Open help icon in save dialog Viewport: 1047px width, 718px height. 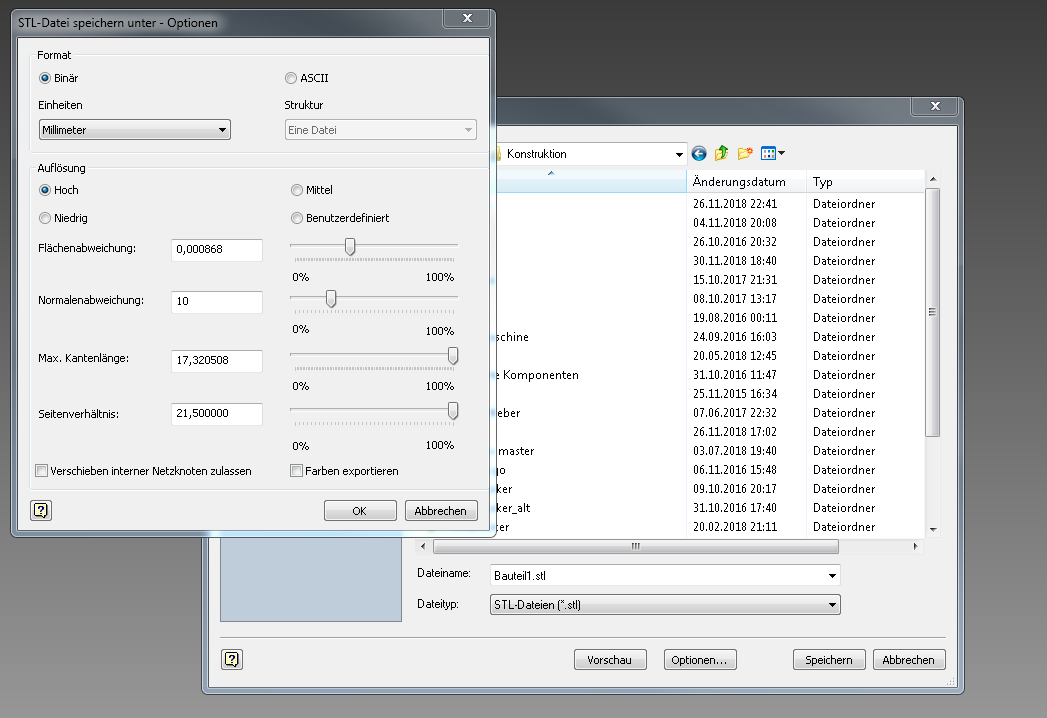click(x=232, y=660)
